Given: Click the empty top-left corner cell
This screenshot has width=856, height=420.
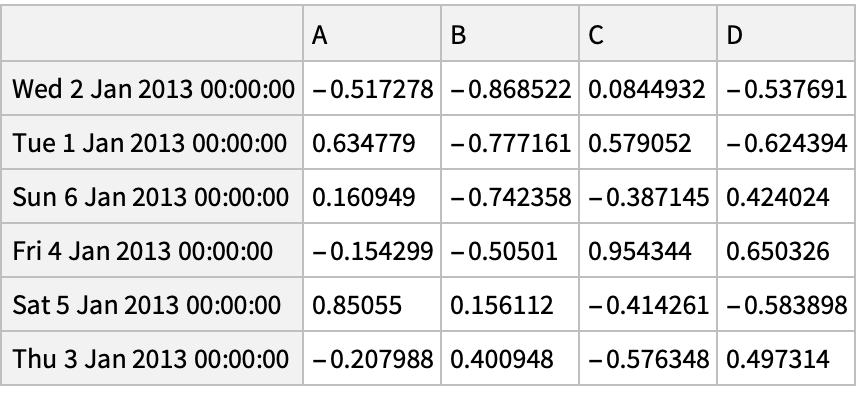Looking at the screenshot, I should (x=153, y=36).
